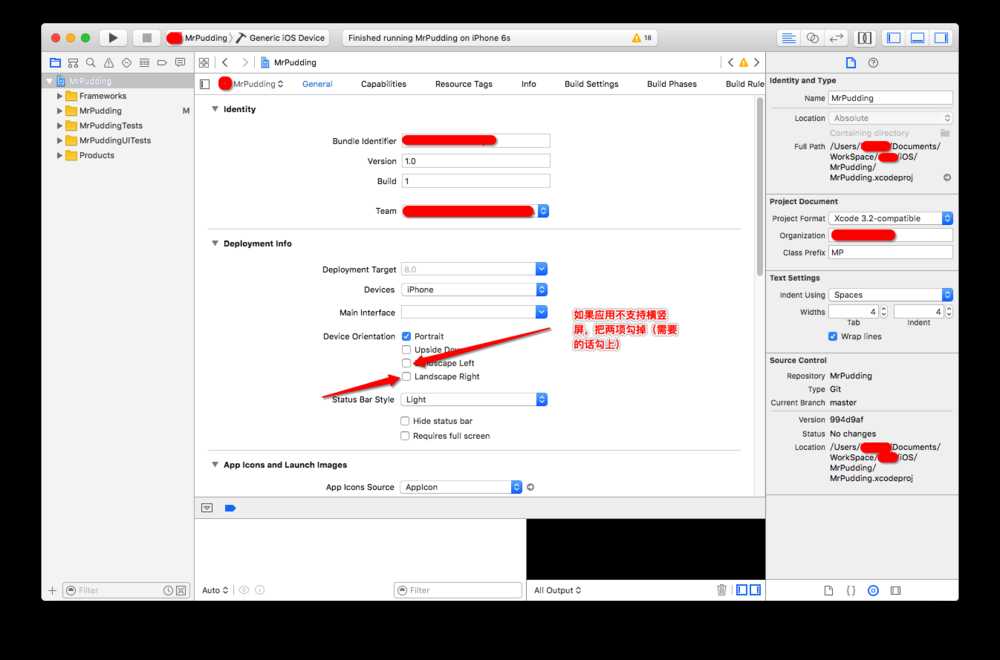Choose Generic iOS Device destination

281,38
